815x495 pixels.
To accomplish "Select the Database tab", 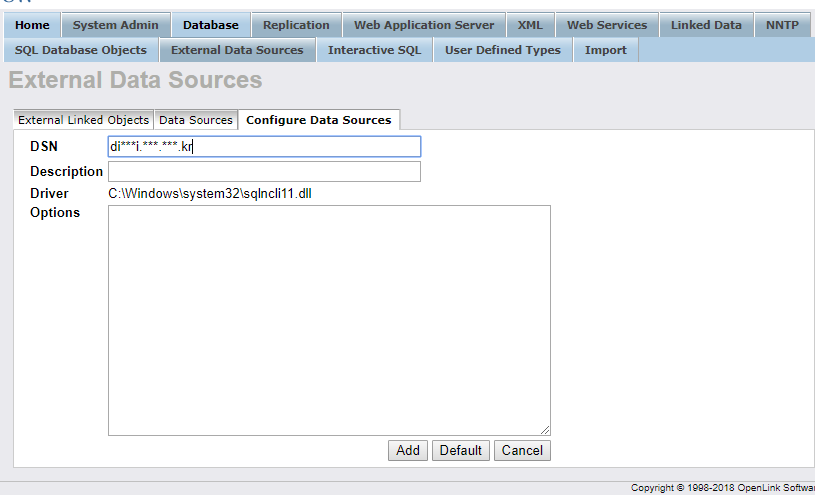I will 210,25.
